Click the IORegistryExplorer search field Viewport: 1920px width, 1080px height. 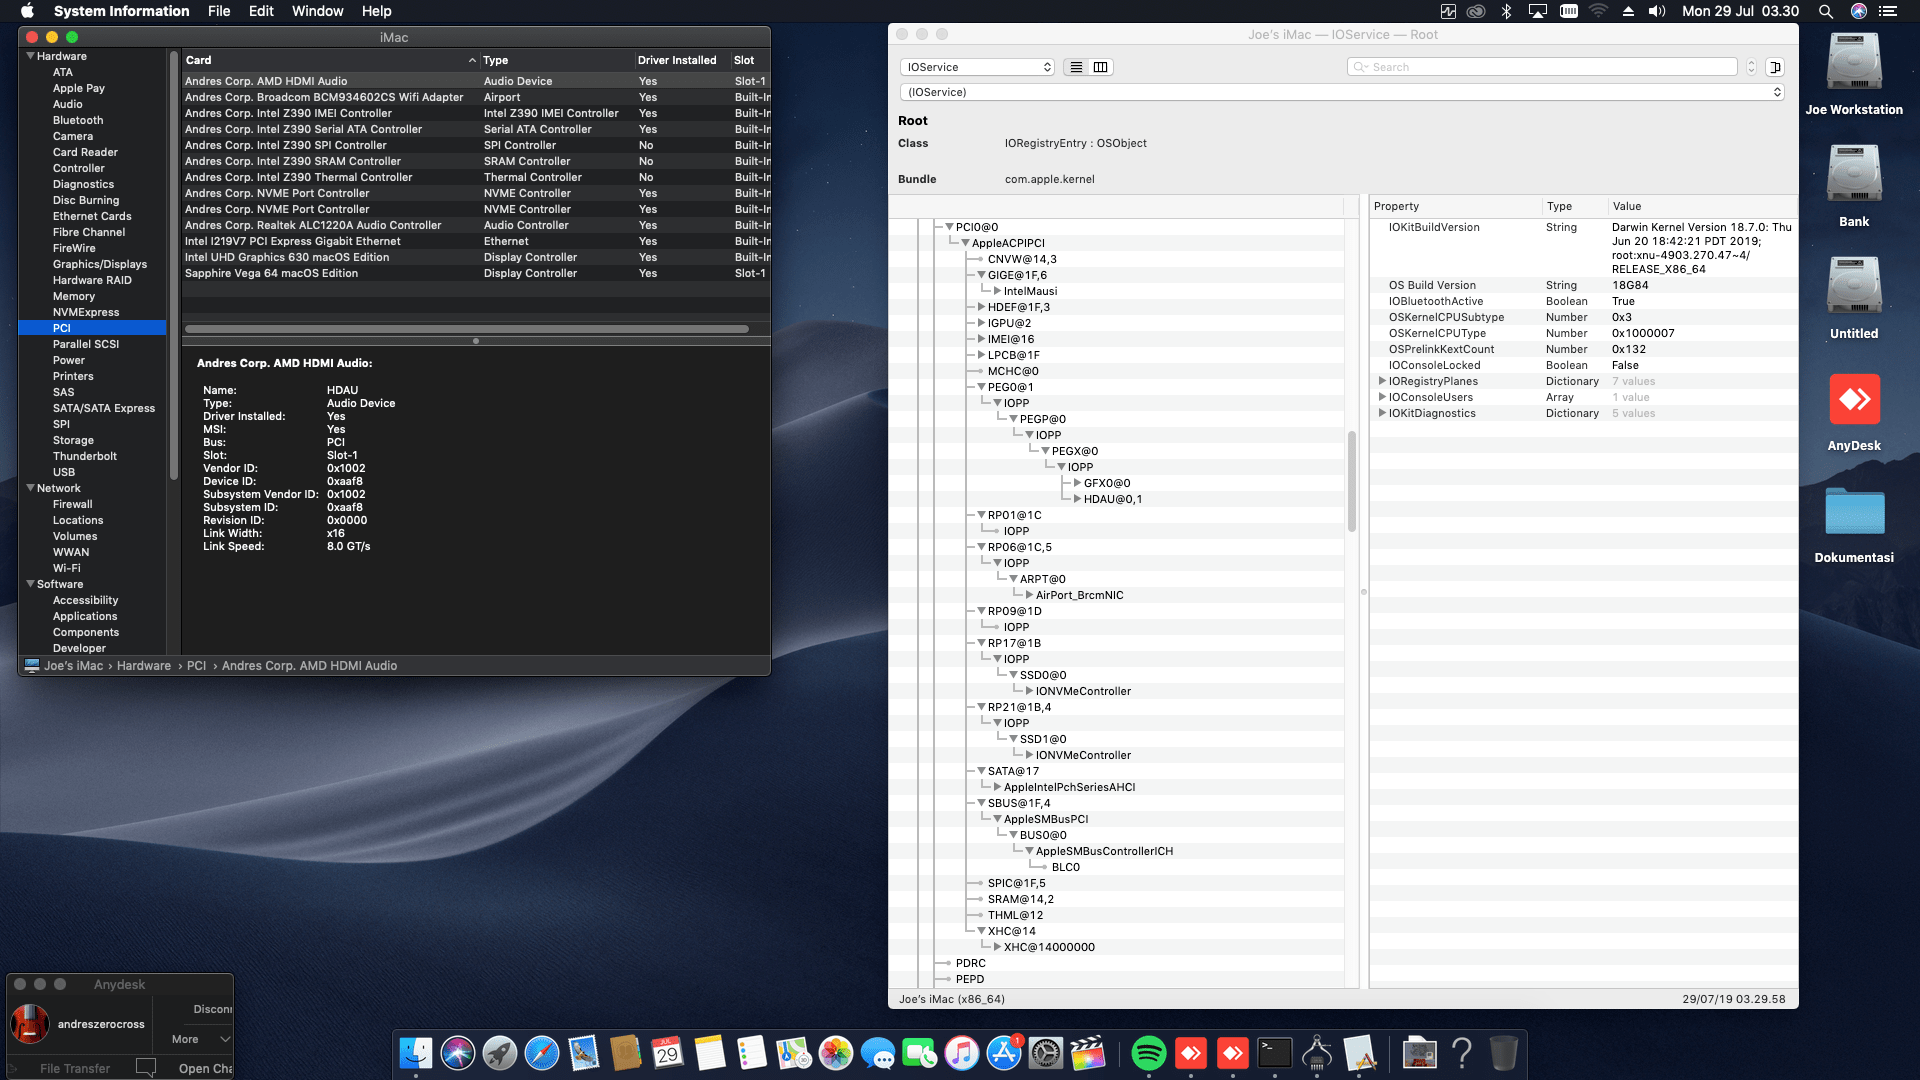click(x=1542, y=67)
